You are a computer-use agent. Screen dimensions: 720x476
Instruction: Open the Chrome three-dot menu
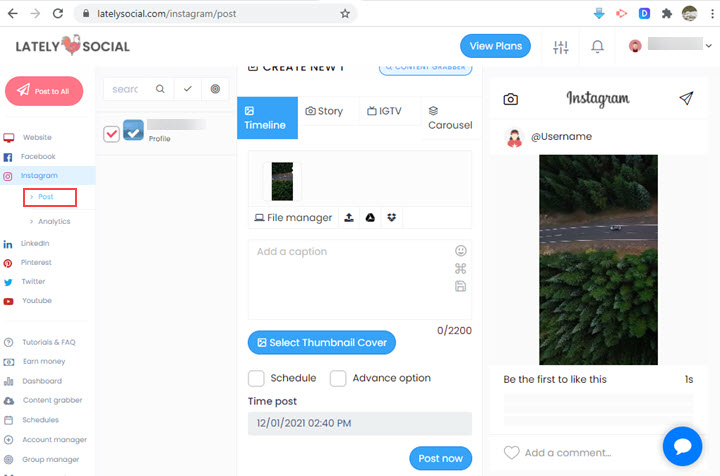pyautogui.click(x=712, y=14)
